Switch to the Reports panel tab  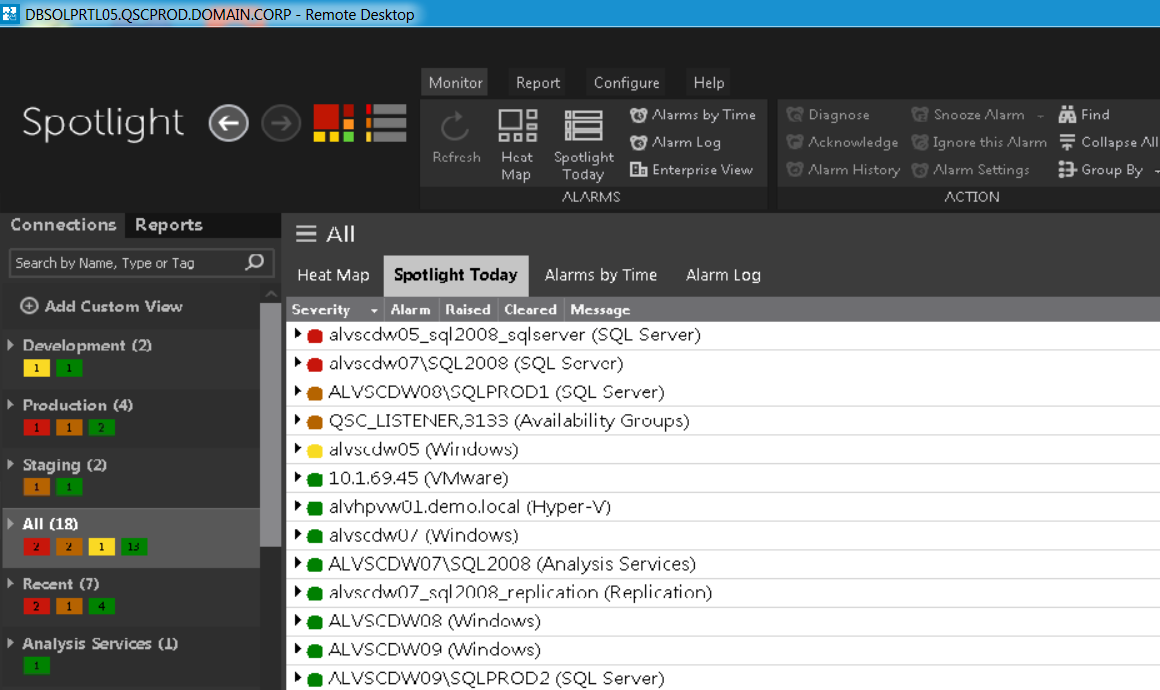point(169,225)
